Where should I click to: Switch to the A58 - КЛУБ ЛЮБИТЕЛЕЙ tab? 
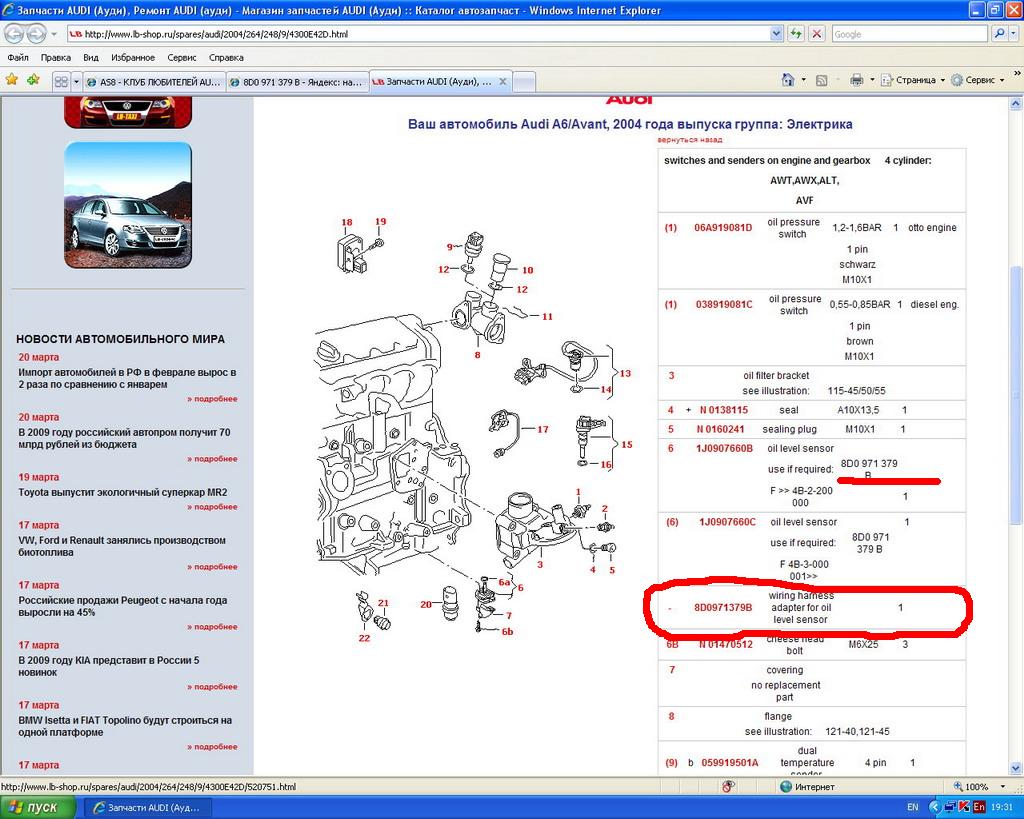[x=154, y=81]
